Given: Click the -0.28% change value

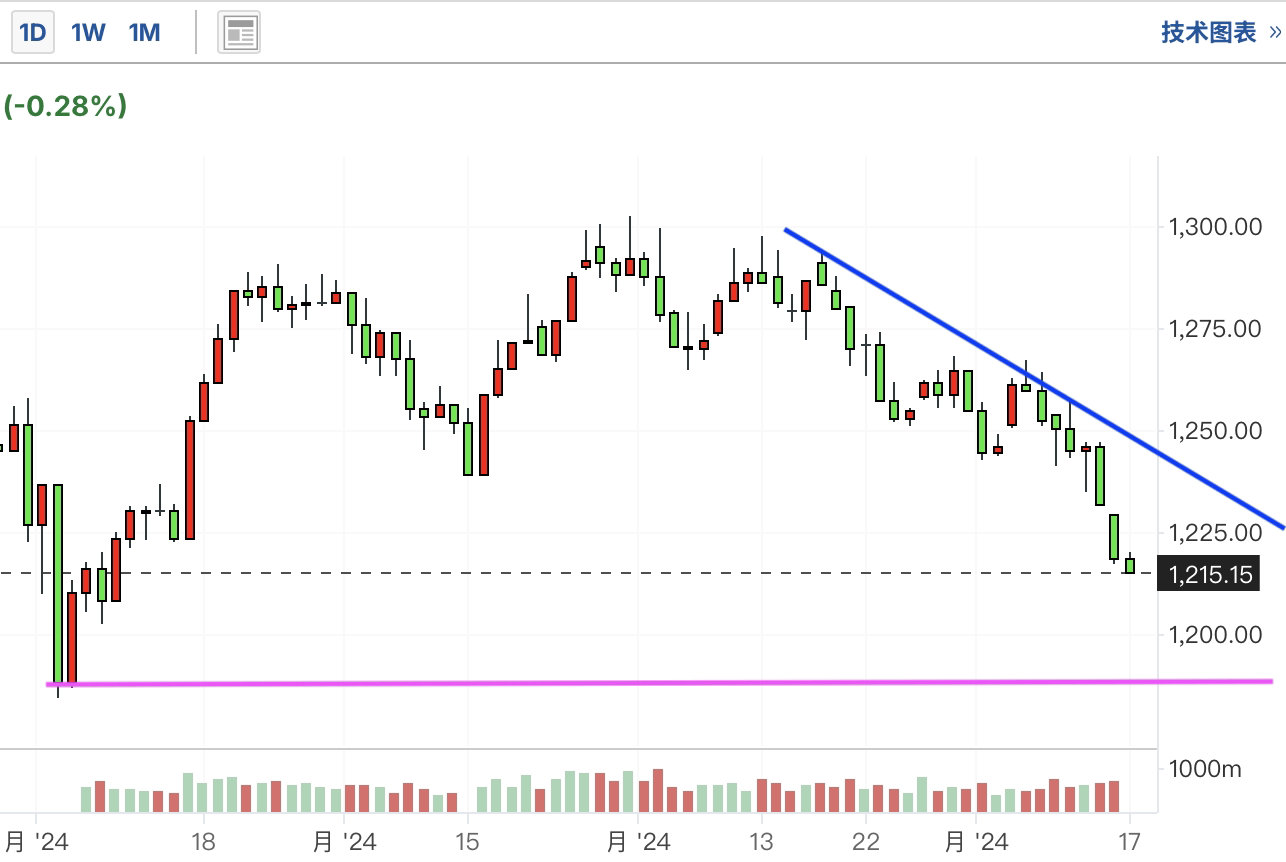Looking at the screenshot, I should [x=66, y=106].
